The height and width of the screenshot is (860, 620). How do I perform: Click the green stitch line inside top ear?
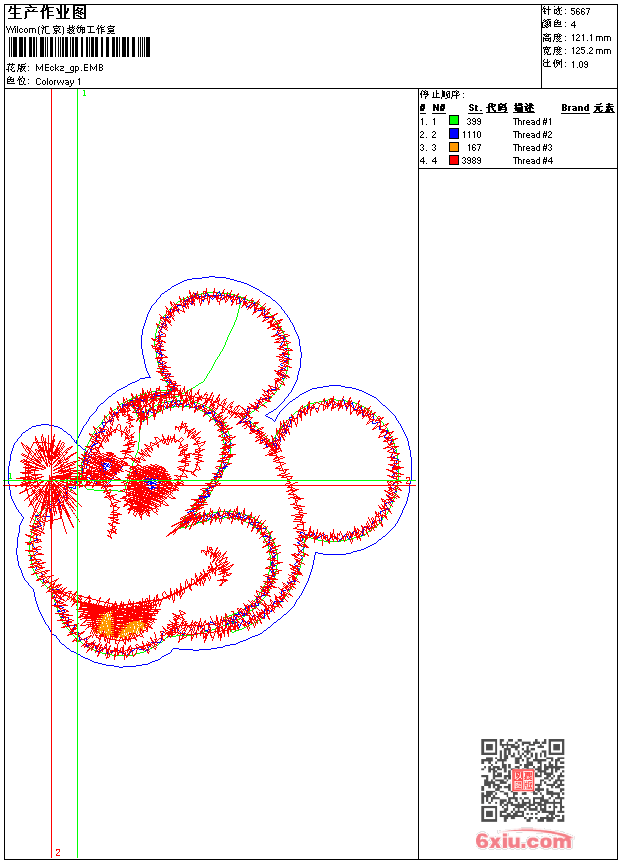coord(224,345)
